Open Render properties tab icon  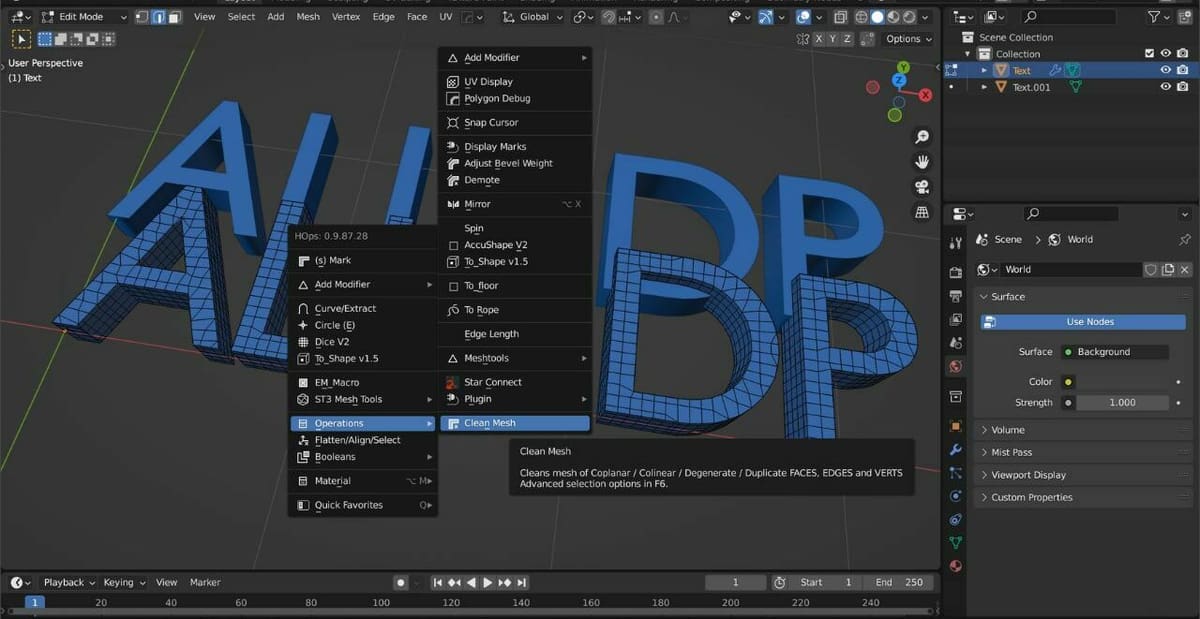956,272
